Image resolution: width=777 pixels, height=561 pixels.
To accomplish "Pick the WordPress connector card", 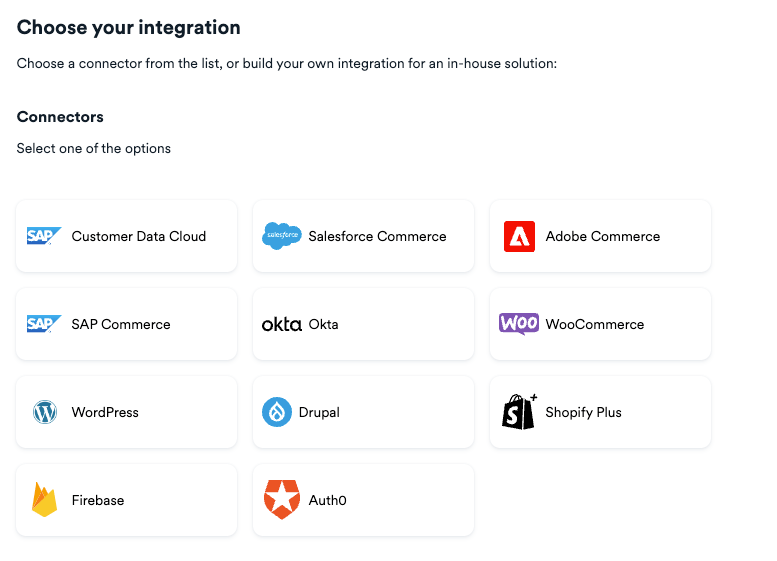I will click(x=126, y=412).
